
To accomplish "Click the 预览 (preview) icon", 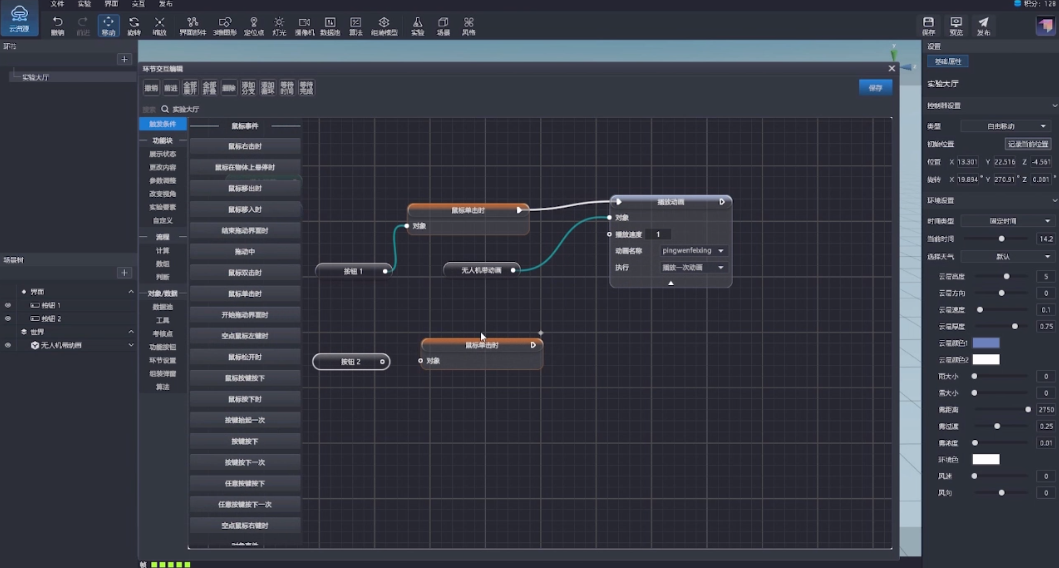I will (x=956, y=25).
